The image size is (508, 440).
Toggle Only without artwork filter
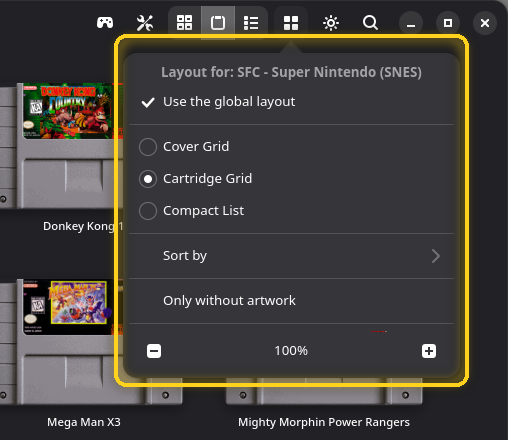pyautogui.click(x=291, y=301)
